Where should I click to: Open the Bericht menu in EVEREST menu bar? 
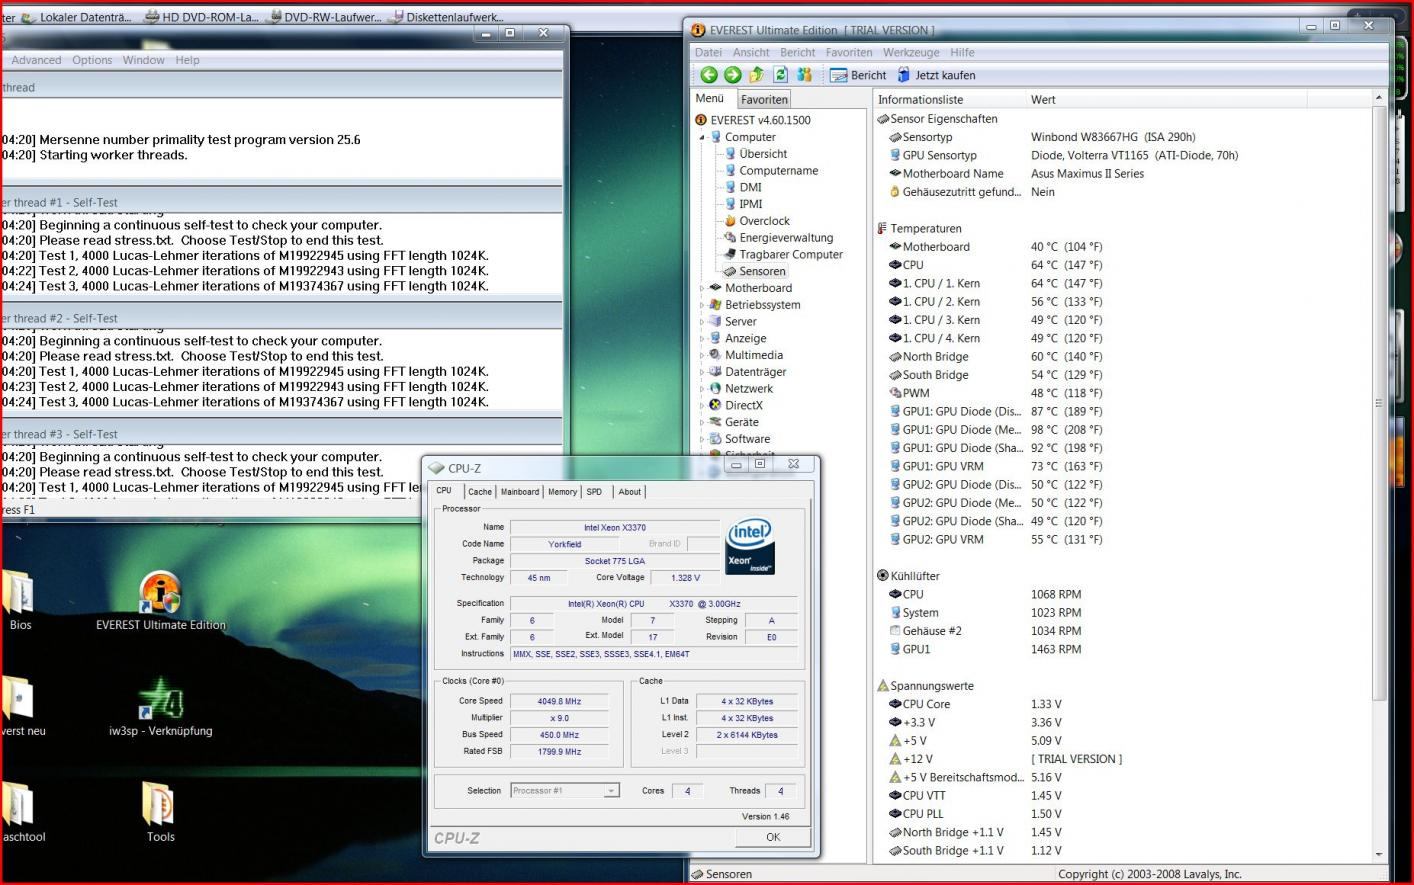point(797,53)
